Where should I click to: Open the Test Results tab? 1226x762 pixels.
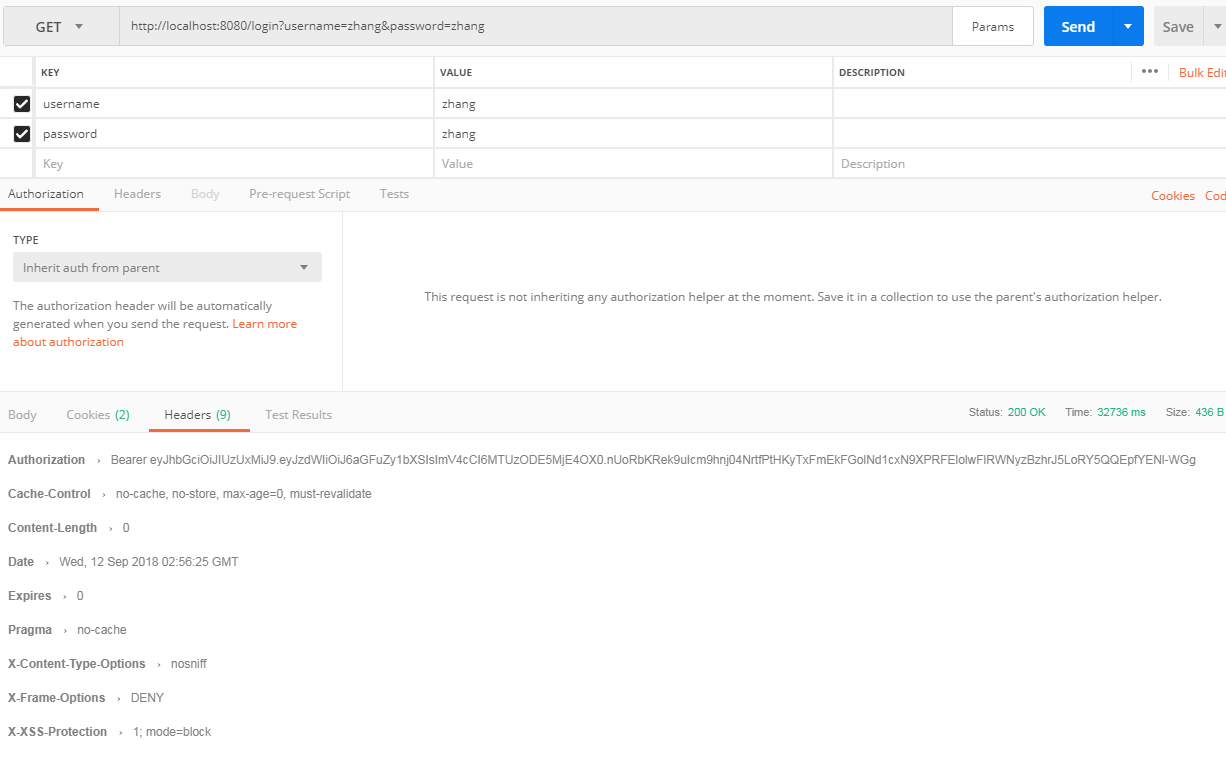(x=298, y=414)
